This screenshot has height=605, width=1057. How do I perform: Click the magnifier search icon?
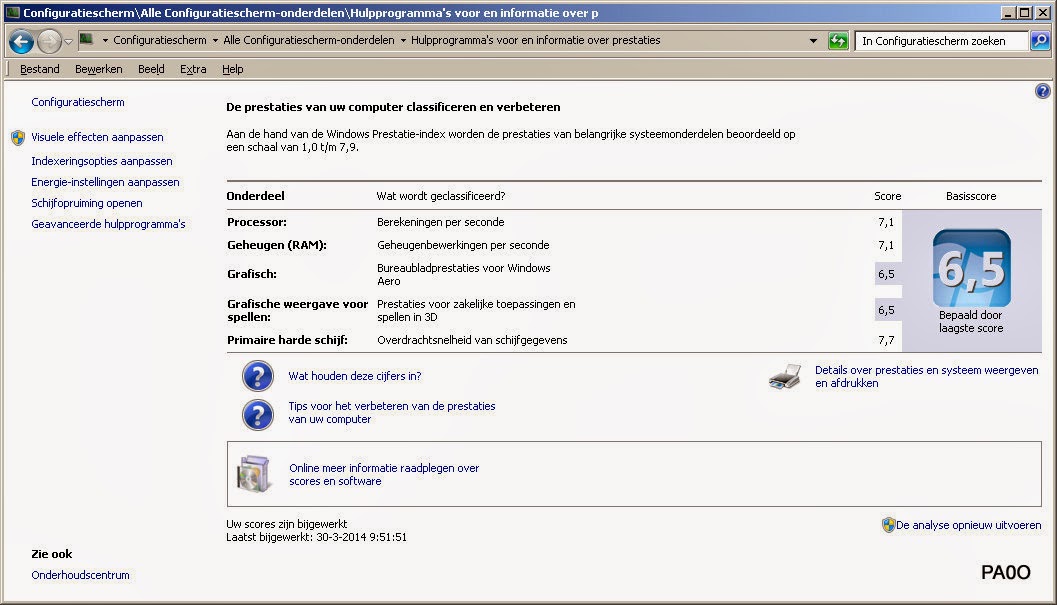(x=1040, y=40)
